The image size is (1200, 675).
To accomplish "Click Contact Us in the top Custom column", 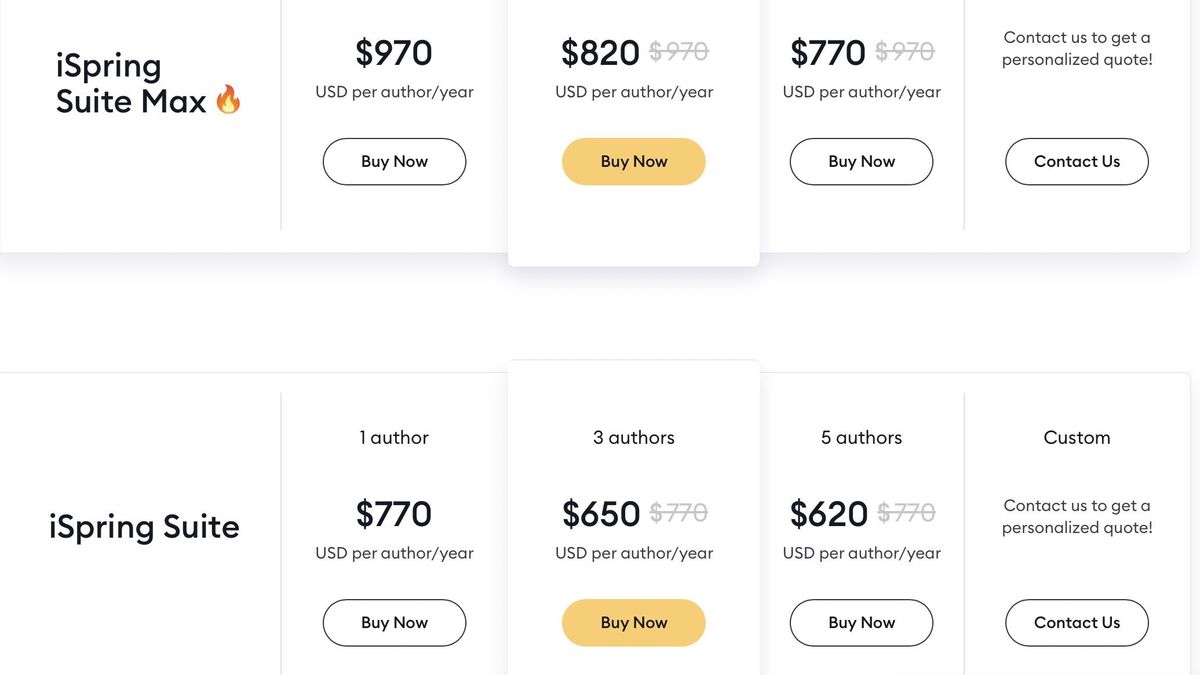I will pyautogui.click(x=1076, y=161).
